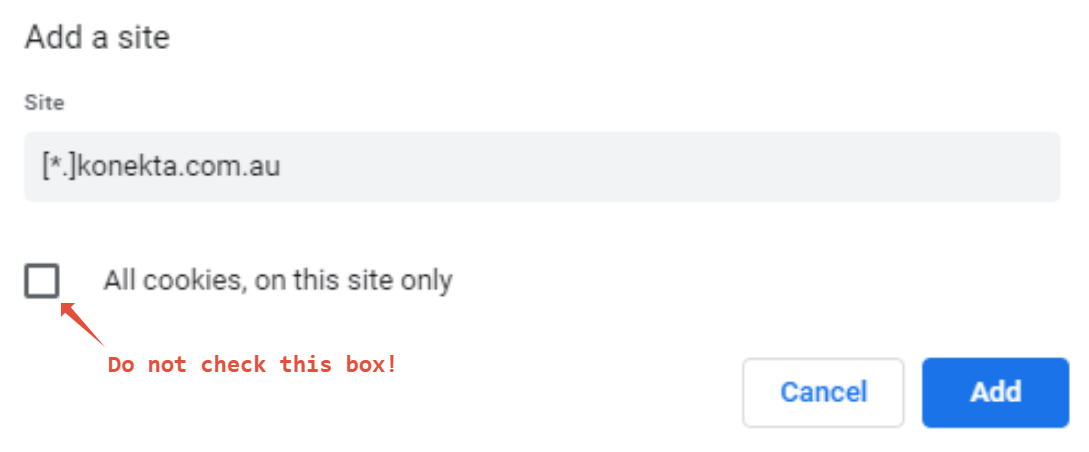
Task: Click the "Do not check this box!" warning
Action: 252,365
